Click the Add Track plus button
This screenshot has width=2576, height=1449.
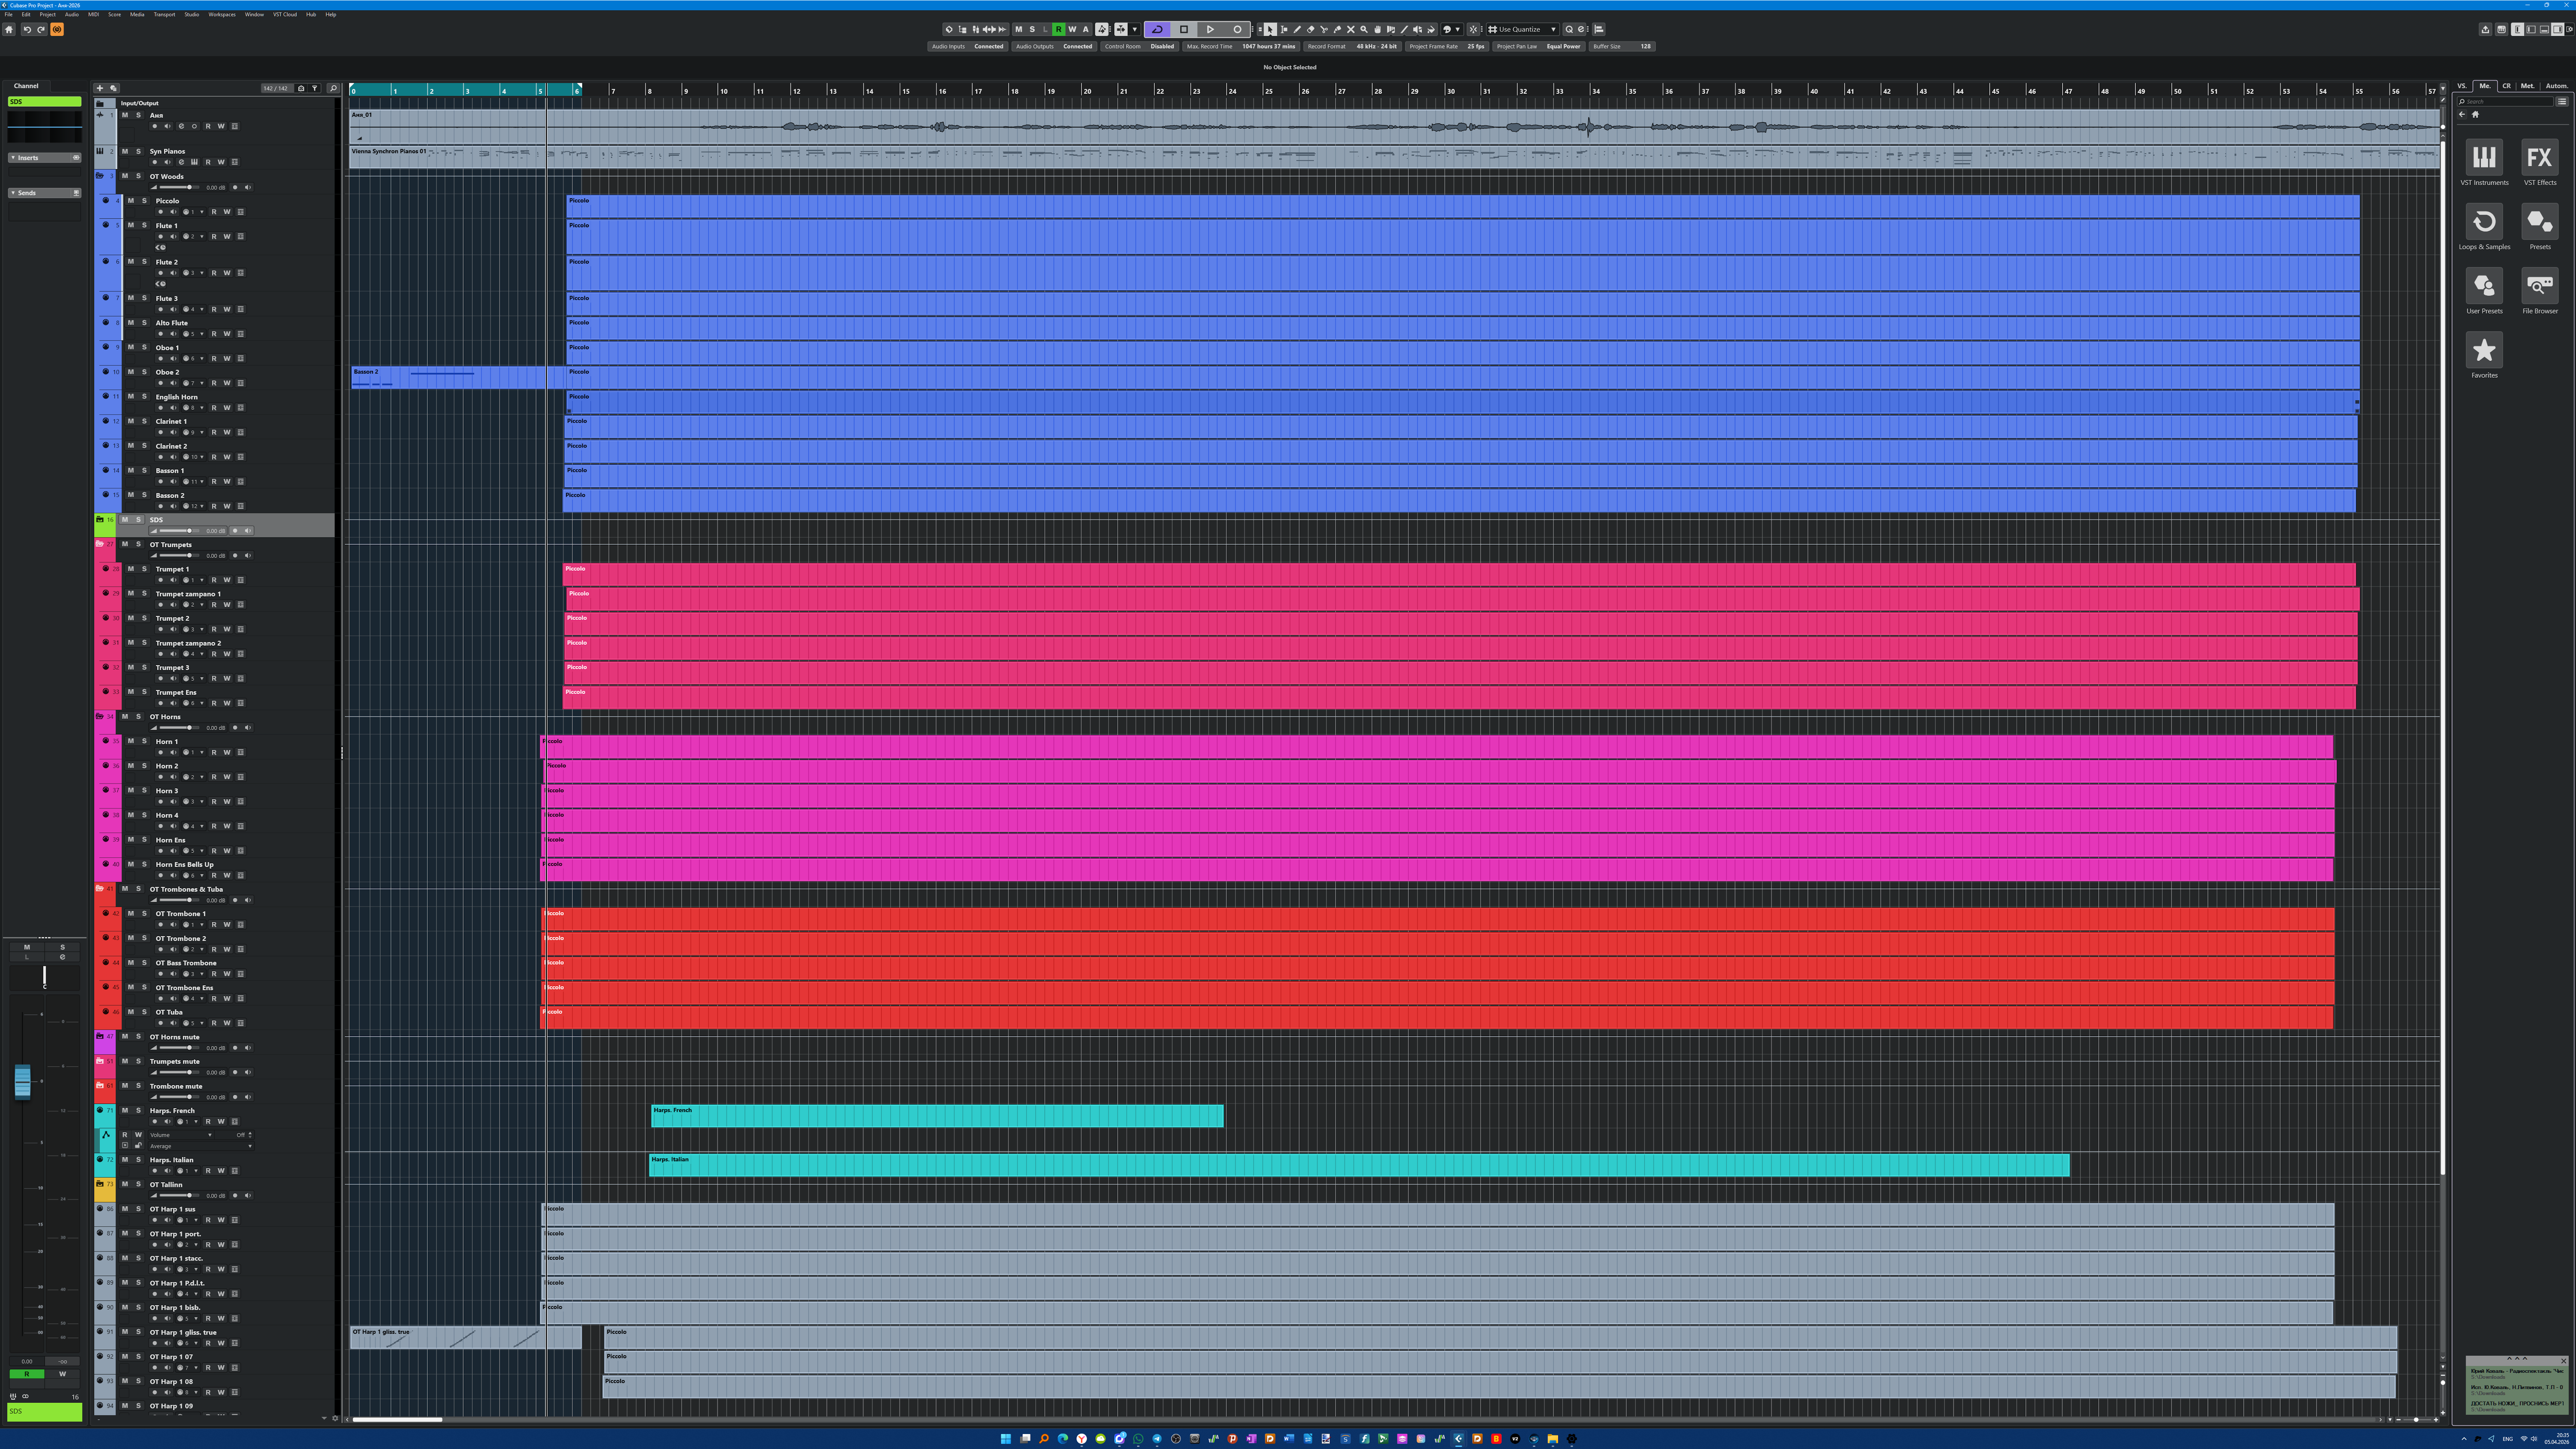[x=100, y=88]
